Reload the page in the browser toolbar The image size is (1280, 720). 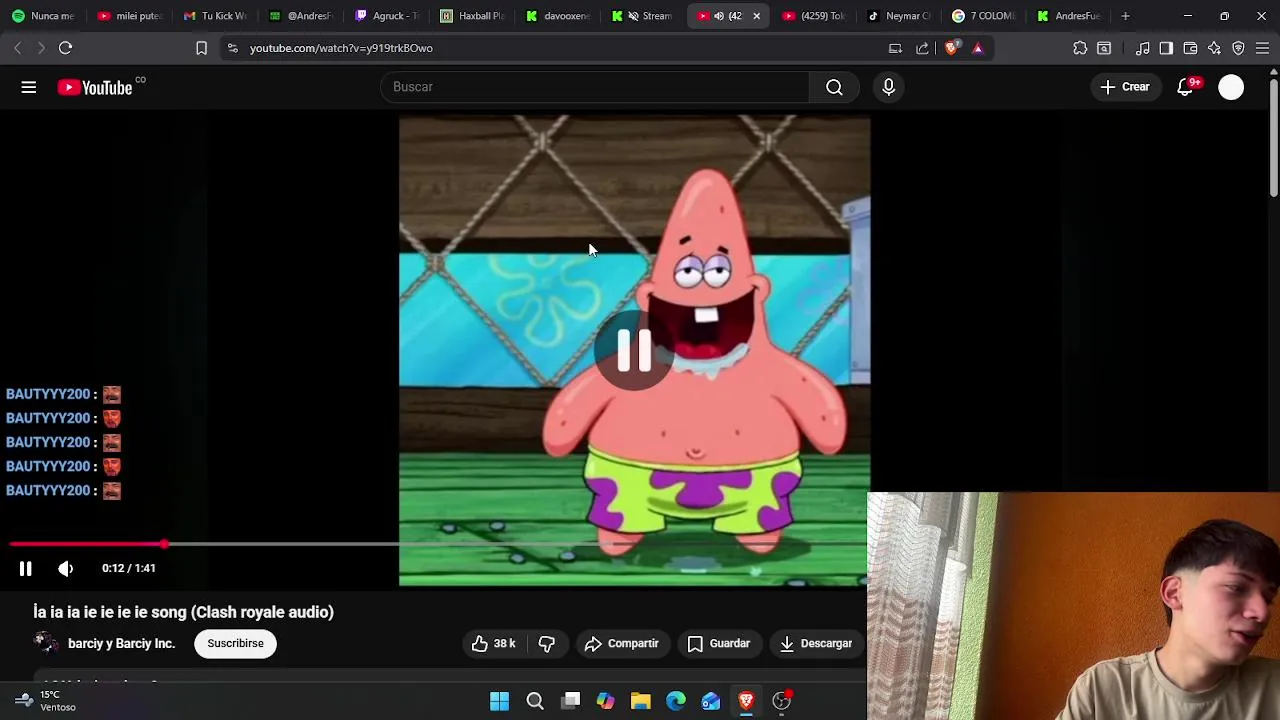click(x=65, y=48)
